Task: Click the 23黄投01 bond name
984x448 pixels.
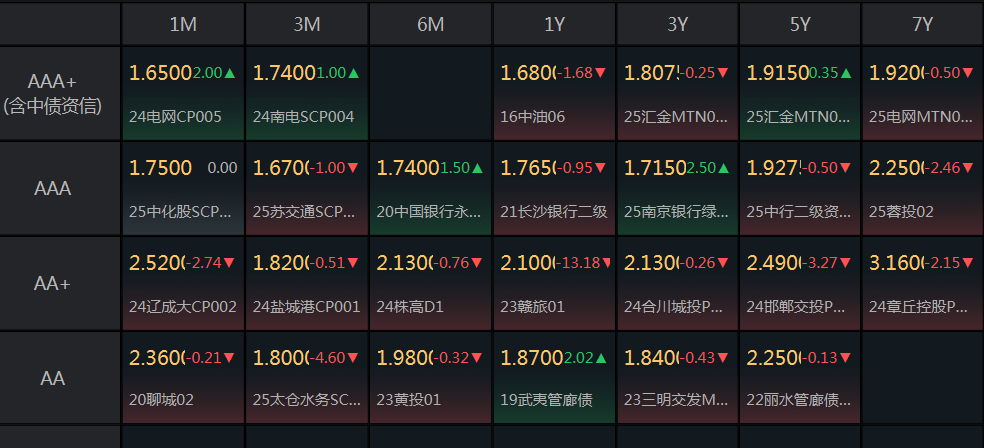Action: point(408,400)
